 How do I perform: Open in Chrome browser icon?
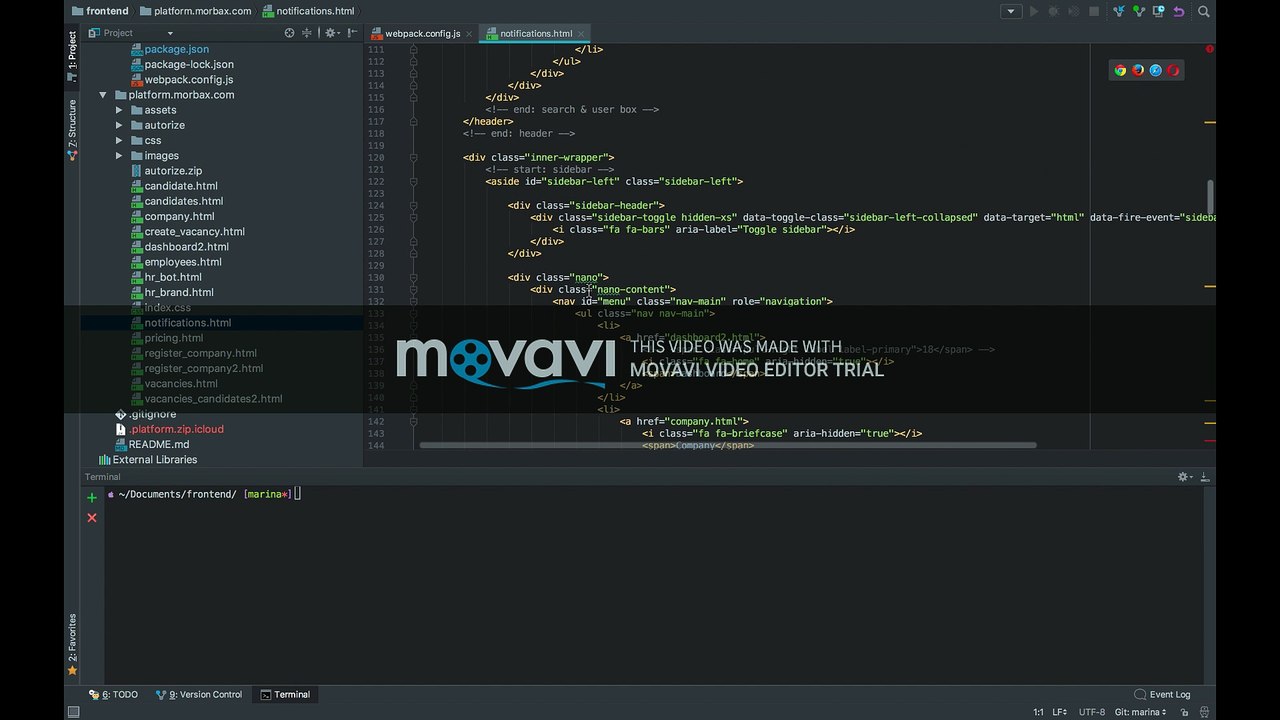pyautogui.click(x=1121, y=70)
